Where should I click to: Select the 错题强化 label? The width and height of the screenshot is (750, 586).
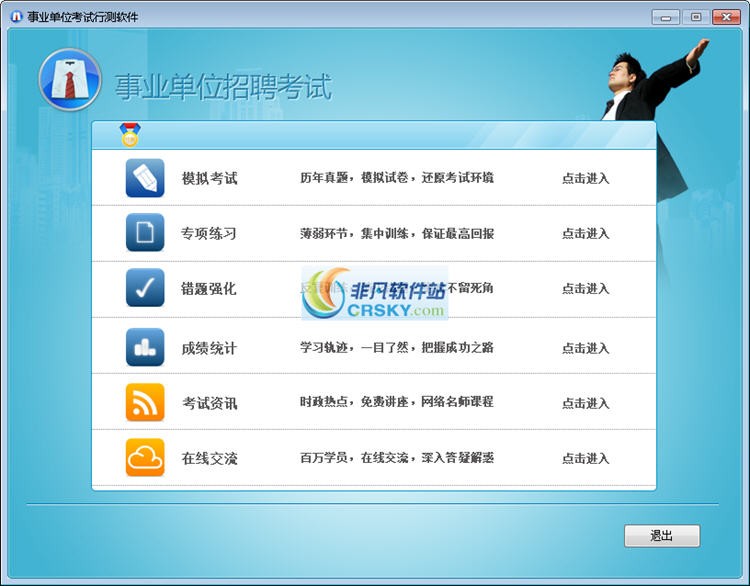[x=209, y=288]
